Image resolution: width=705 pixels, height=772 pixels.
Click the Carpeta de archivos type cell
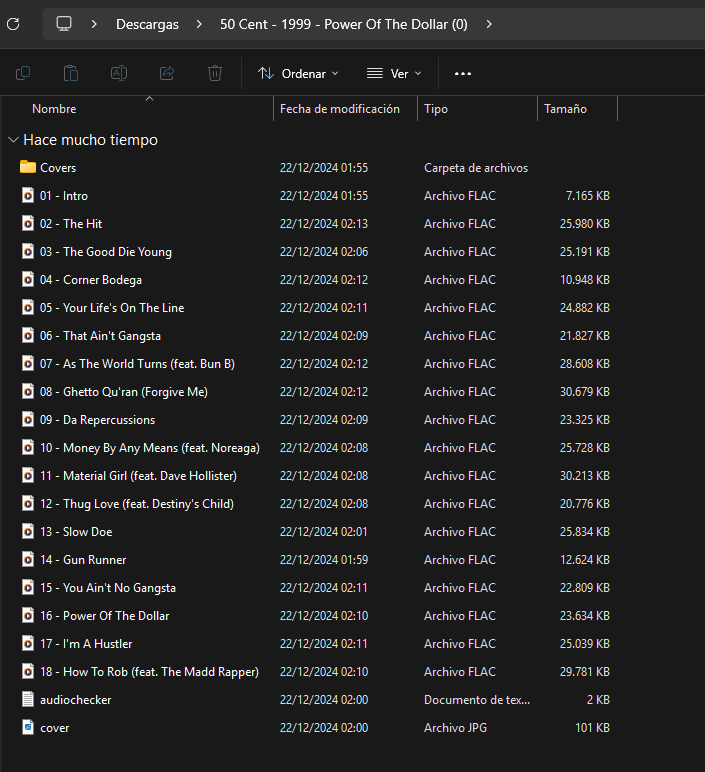(476, 168)
